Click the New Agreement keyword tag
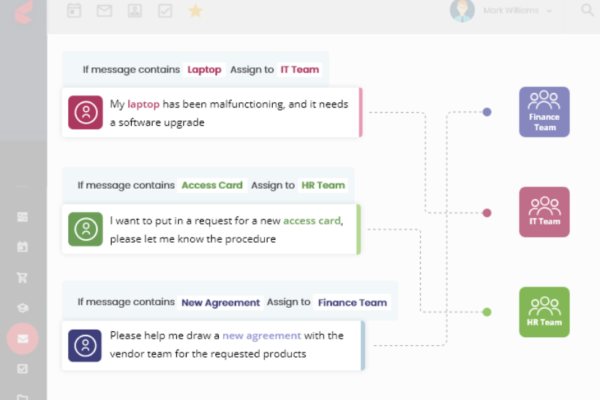Screen dimensions: 600x400 [x=220, y=302]
